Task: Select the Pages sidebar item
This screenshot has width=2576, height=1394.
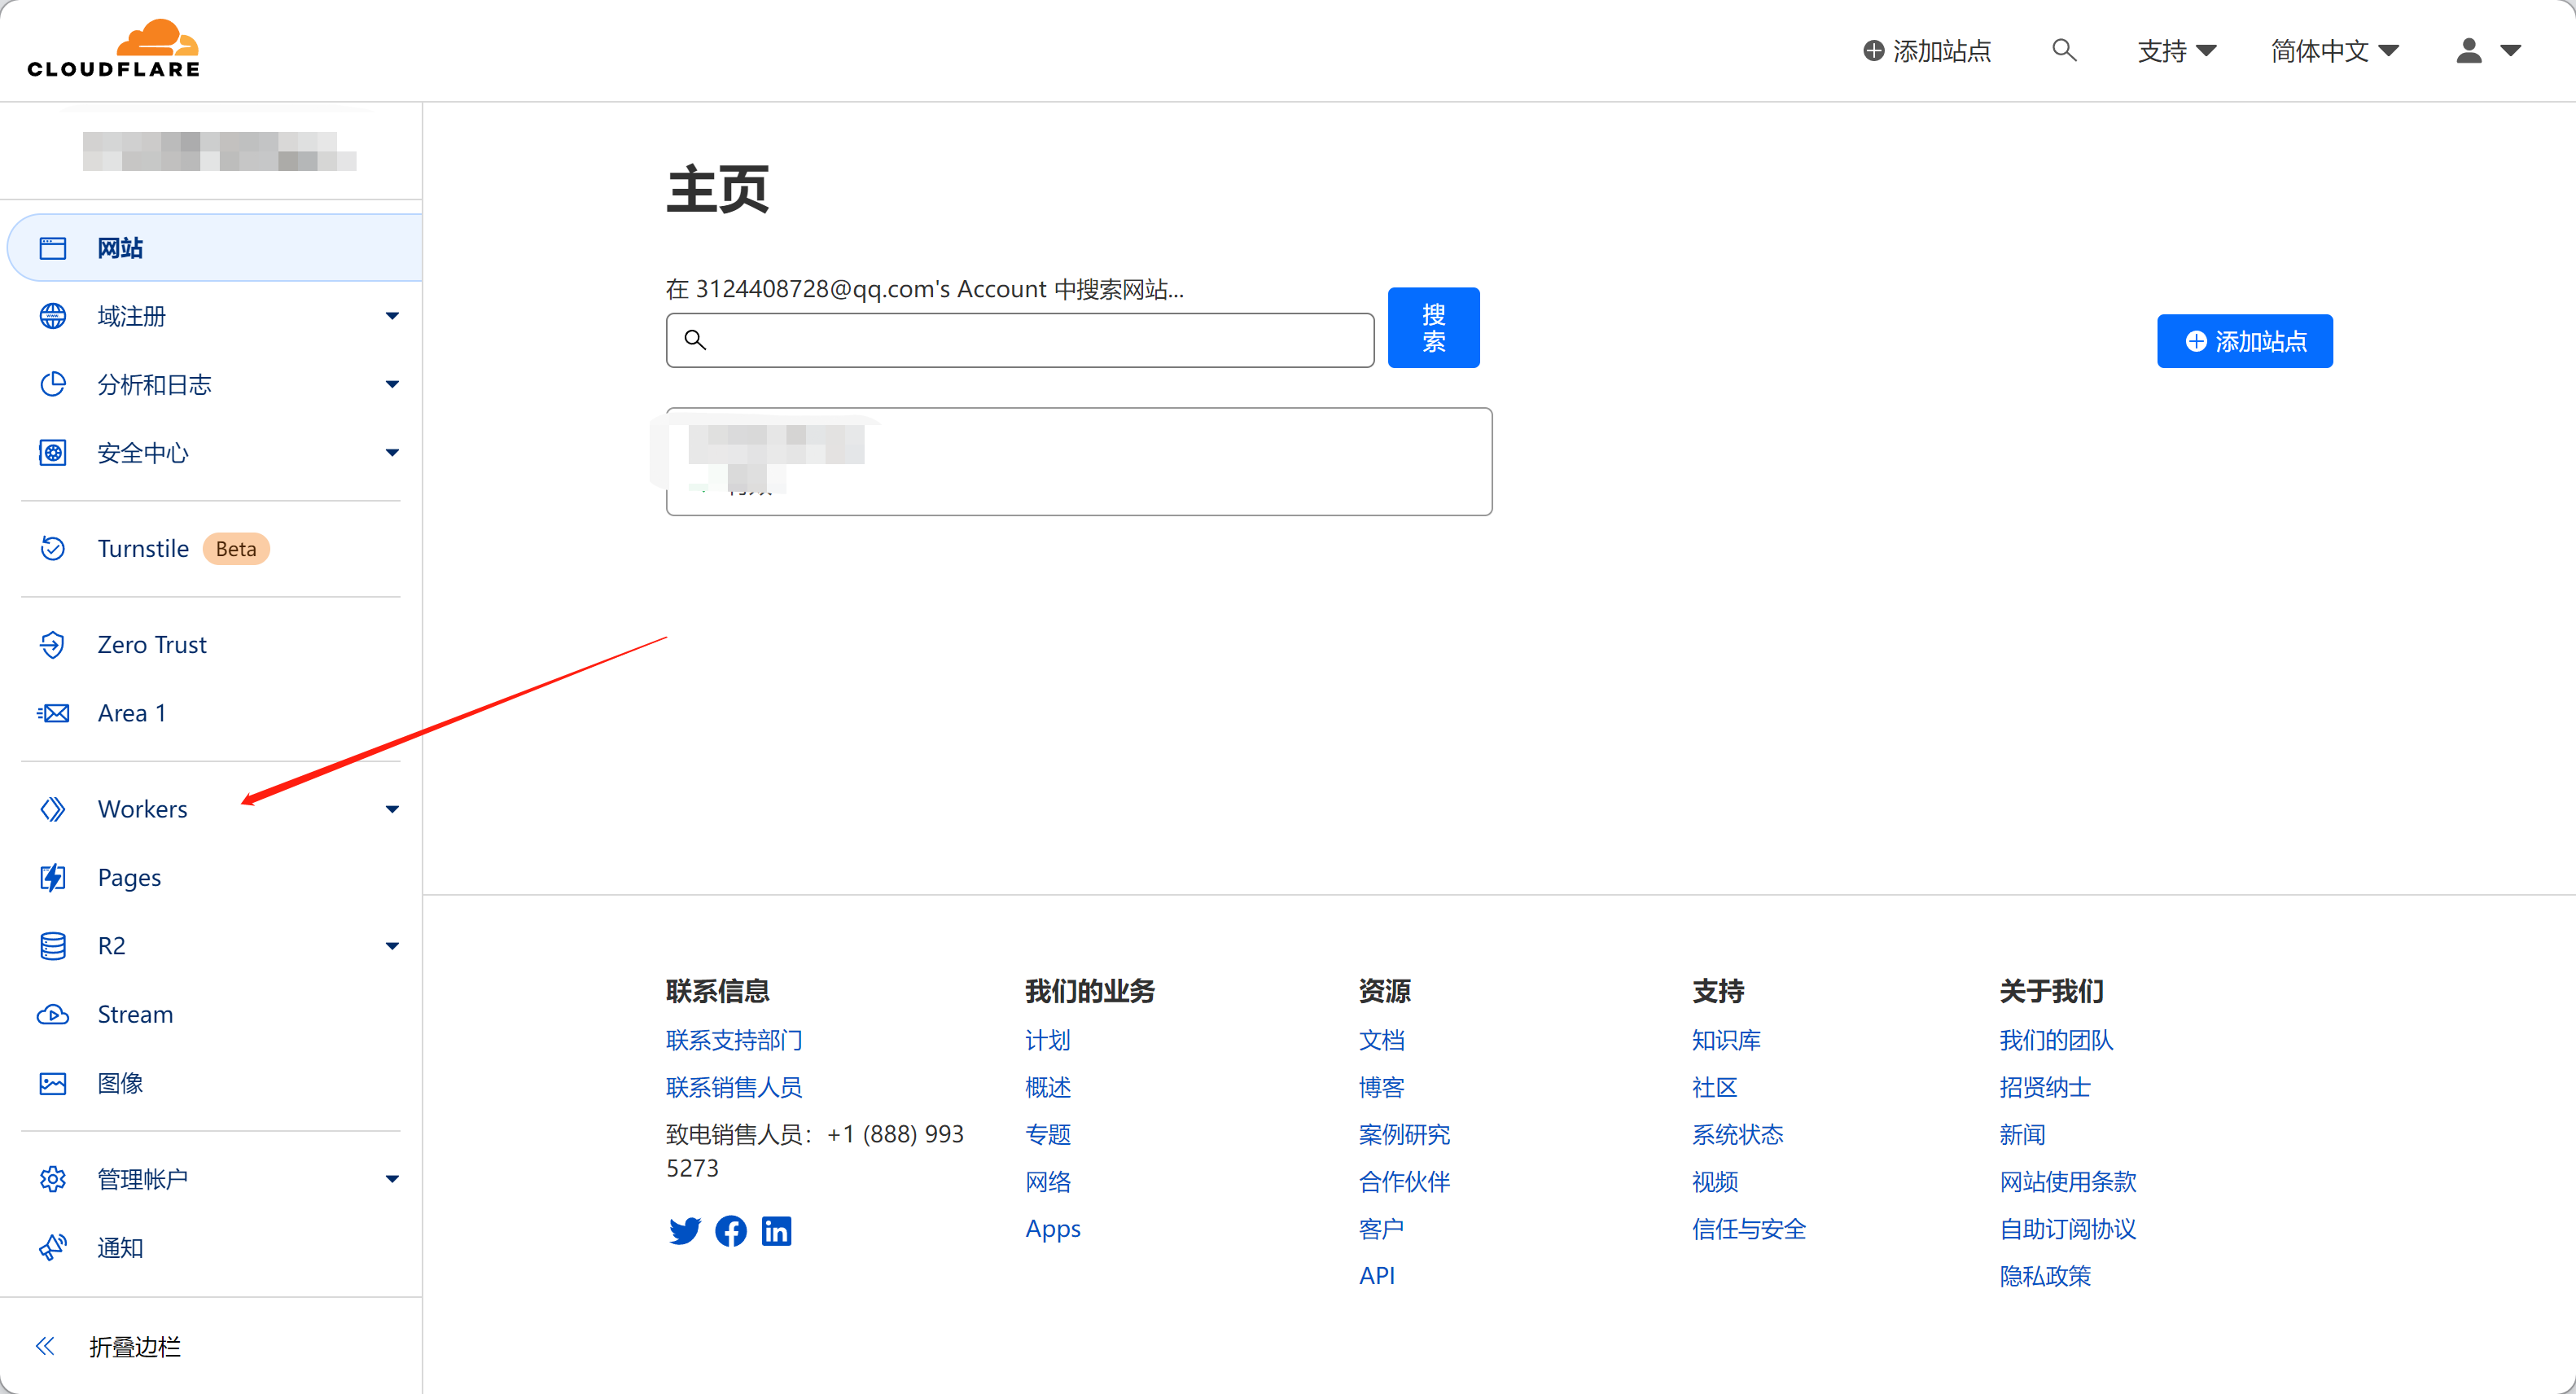Action: (129, 877)
